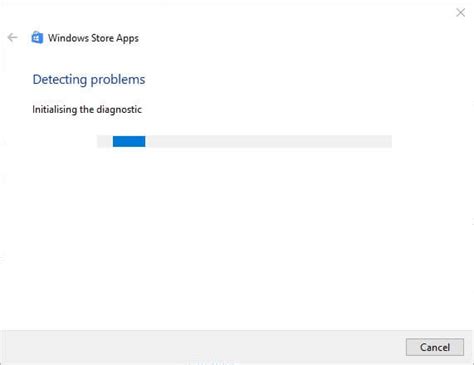
Task: Click the word Apps in the title
Action: 127,38
